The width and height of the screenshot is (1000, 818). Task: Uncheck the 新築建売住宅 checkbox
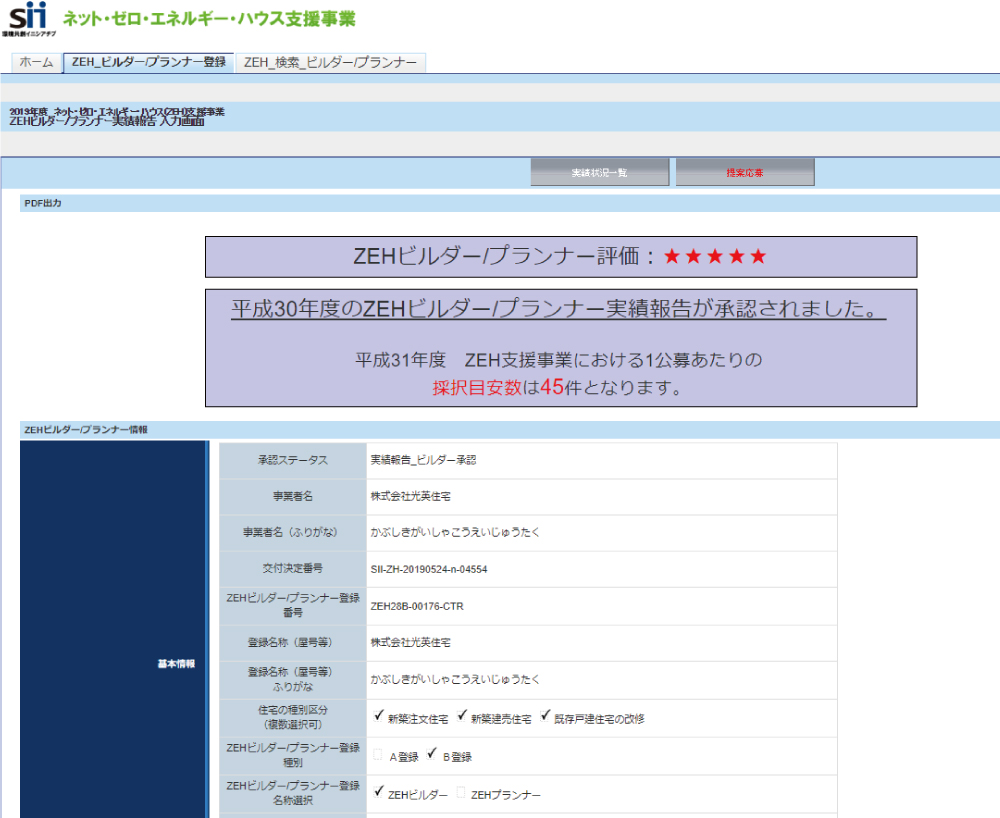click(x=462, y=717)
